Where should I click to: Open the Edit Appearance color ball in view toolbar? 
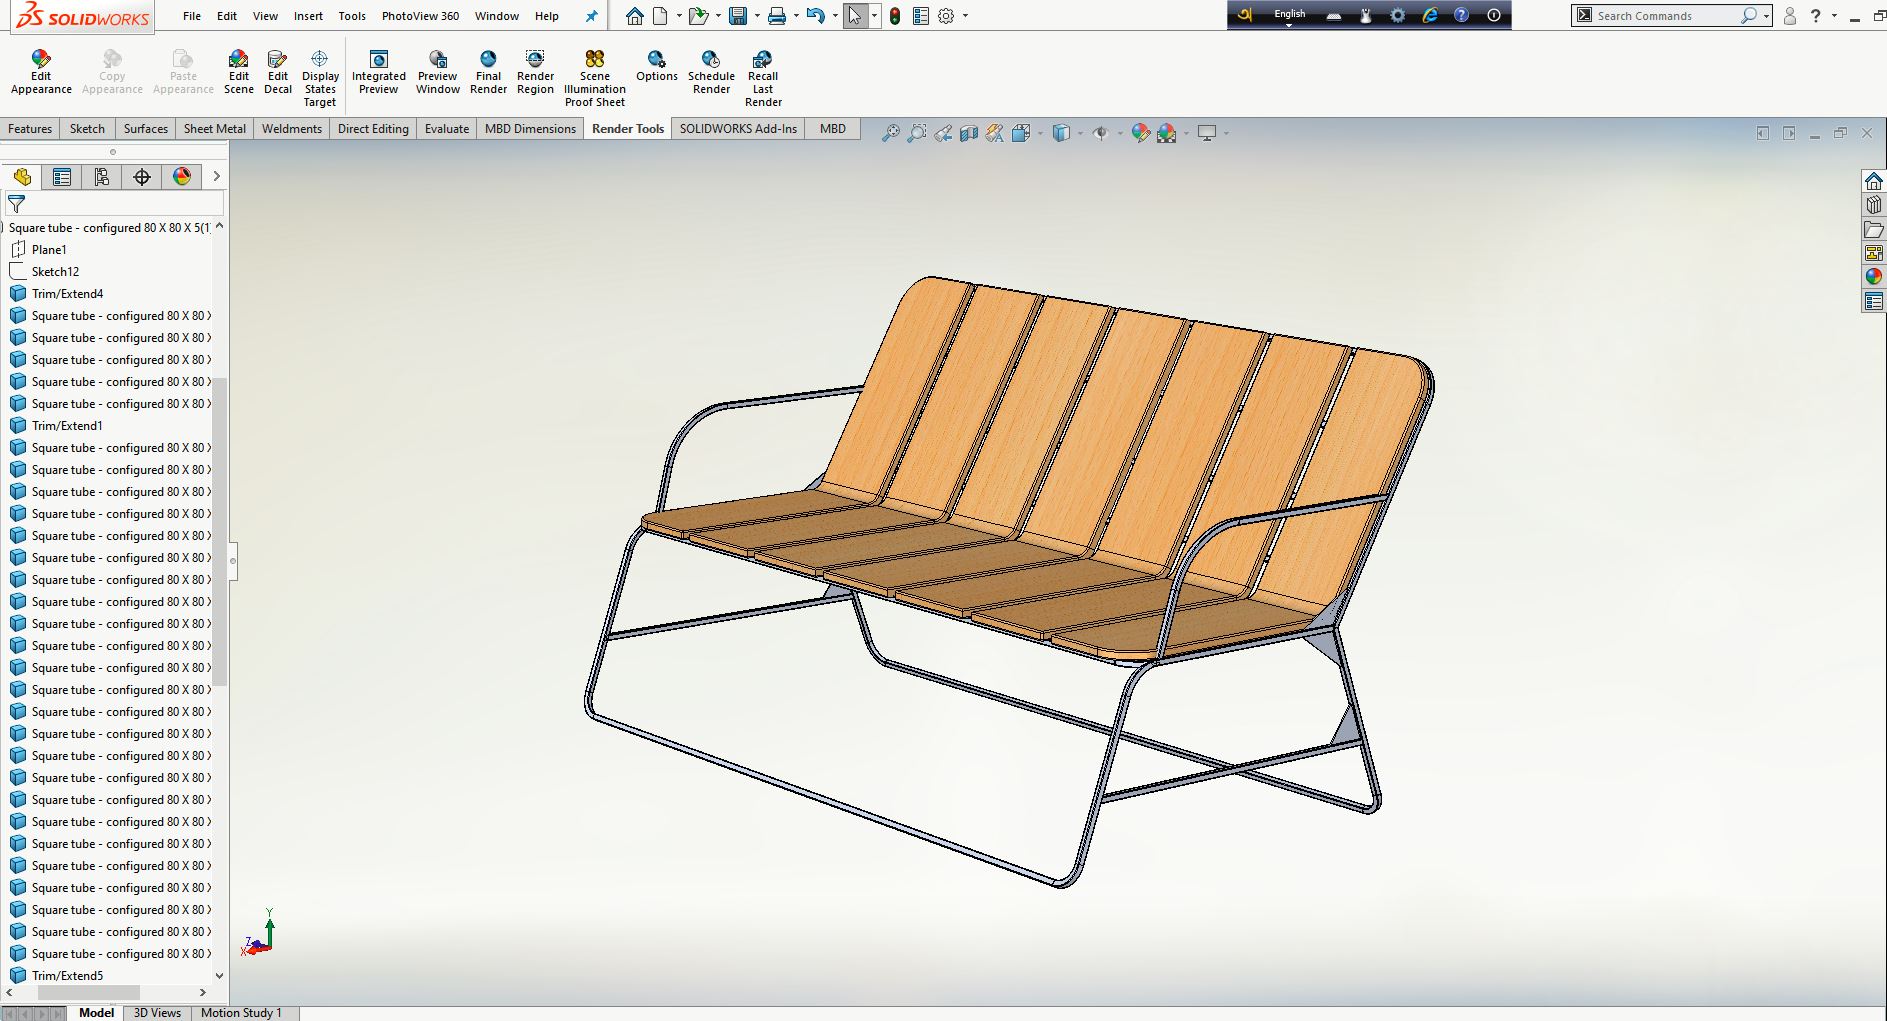coord(1140,133)
